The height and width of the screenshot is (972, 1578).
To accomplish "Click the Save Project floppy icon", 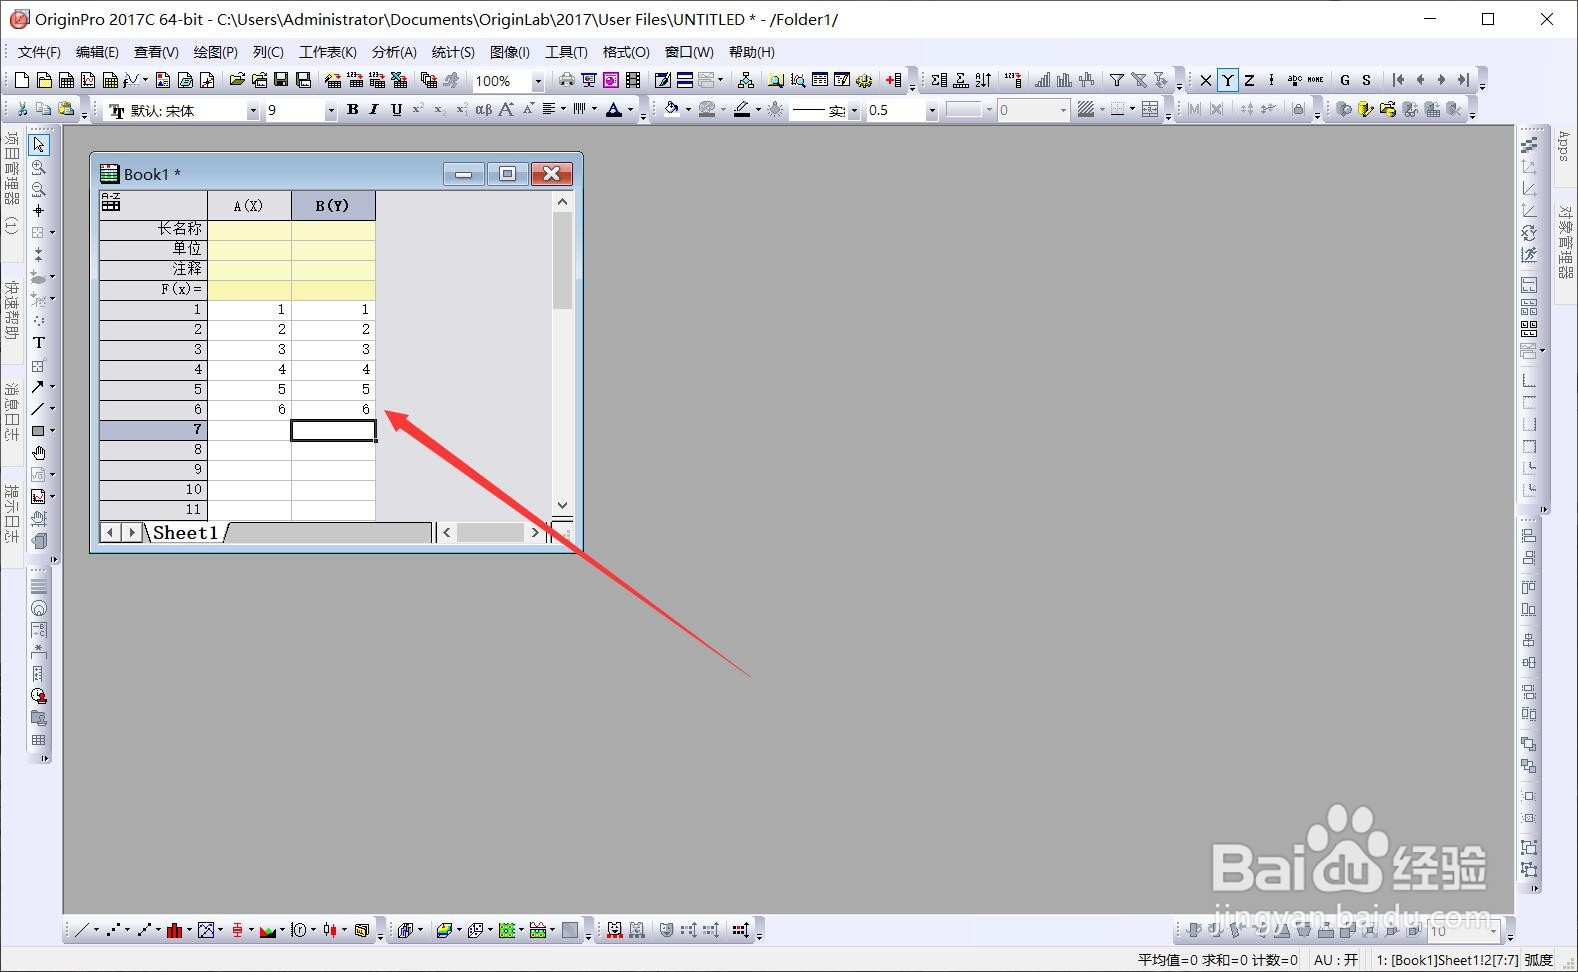I will 281,80.
